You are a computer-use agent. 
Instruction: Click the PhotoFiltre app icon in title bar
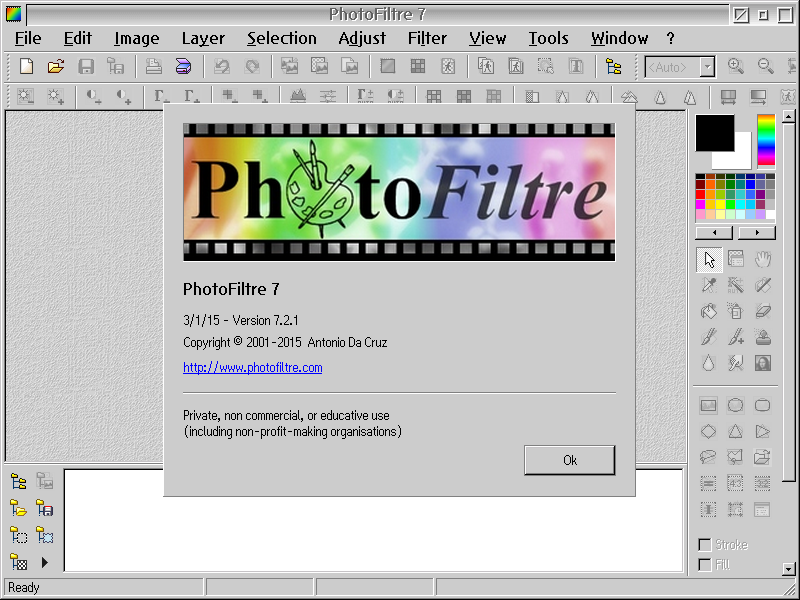[13, 14]
